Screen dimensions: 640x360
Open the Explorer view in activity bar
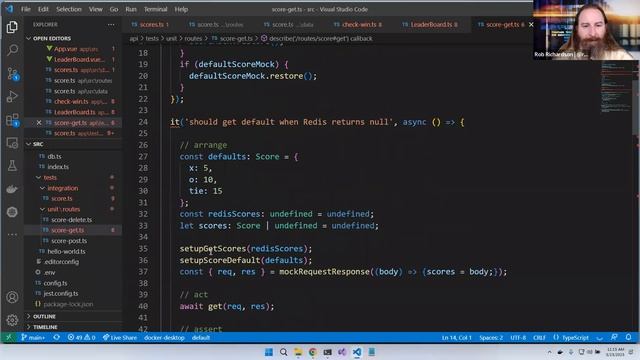click(12, 27)
